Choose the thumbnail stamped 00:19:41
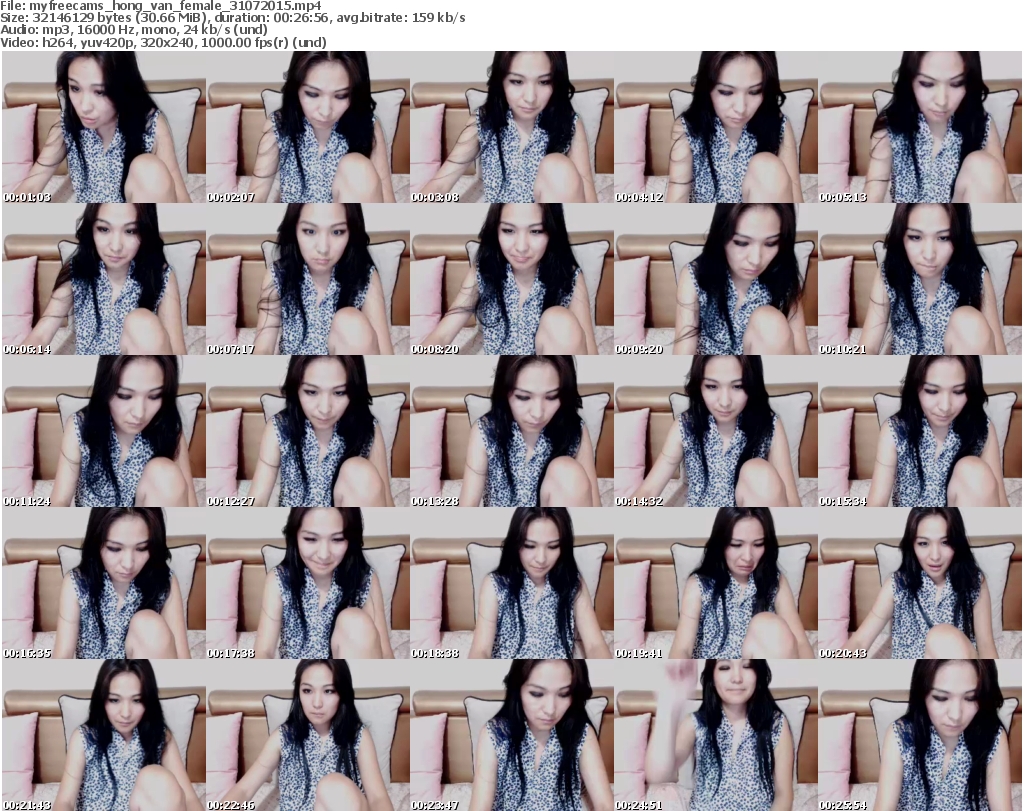 [x=716, y=583]
